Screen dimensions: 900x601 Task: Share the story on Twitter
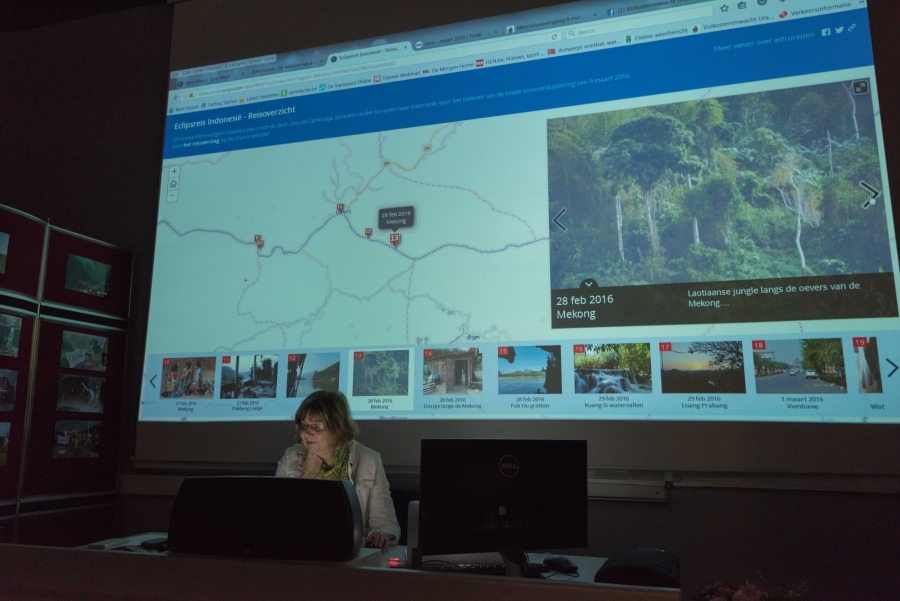point(839,30)
